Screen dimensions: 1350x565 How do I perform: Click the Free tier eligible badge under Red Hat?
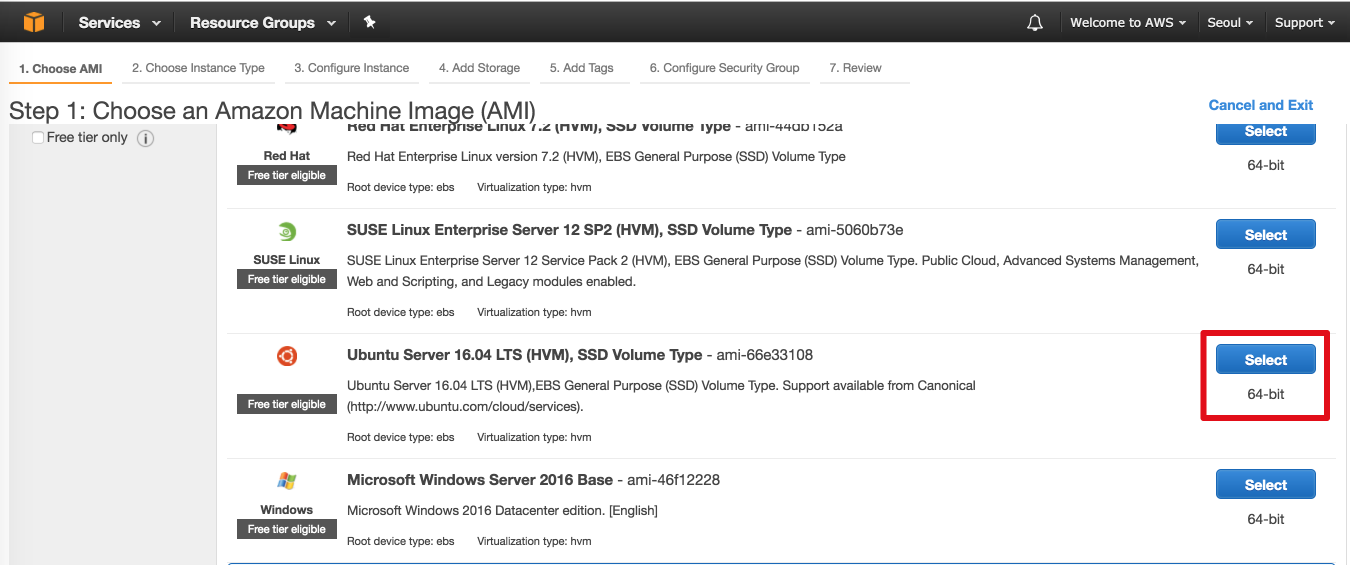(x=287, y=175)
